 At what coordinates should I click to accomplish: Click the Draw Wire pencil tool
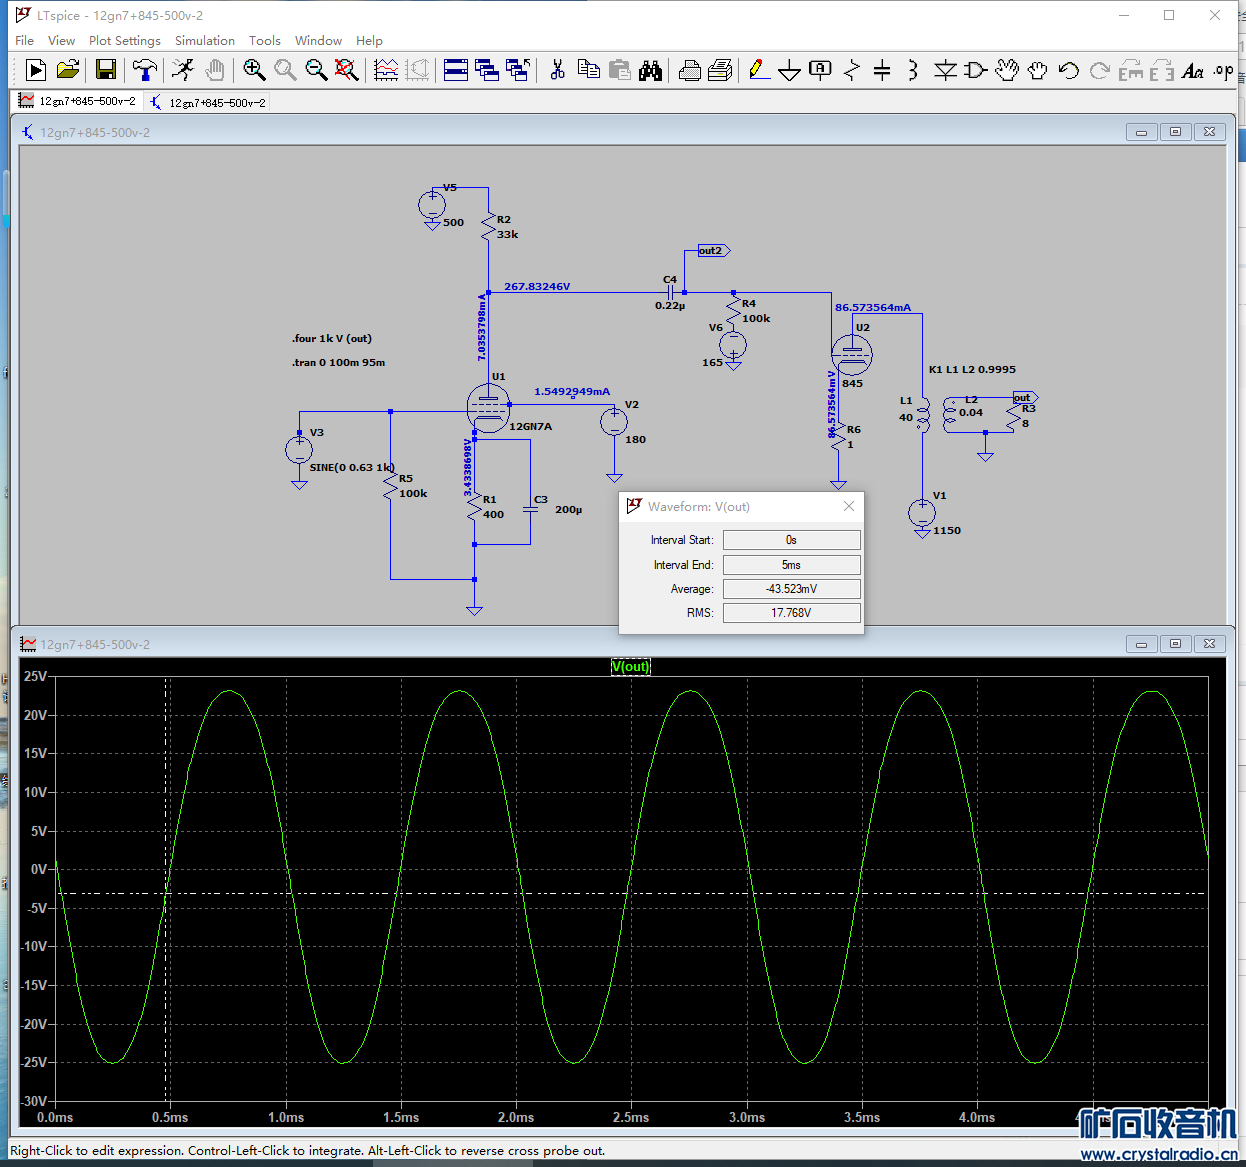click(x=759, y=70)
